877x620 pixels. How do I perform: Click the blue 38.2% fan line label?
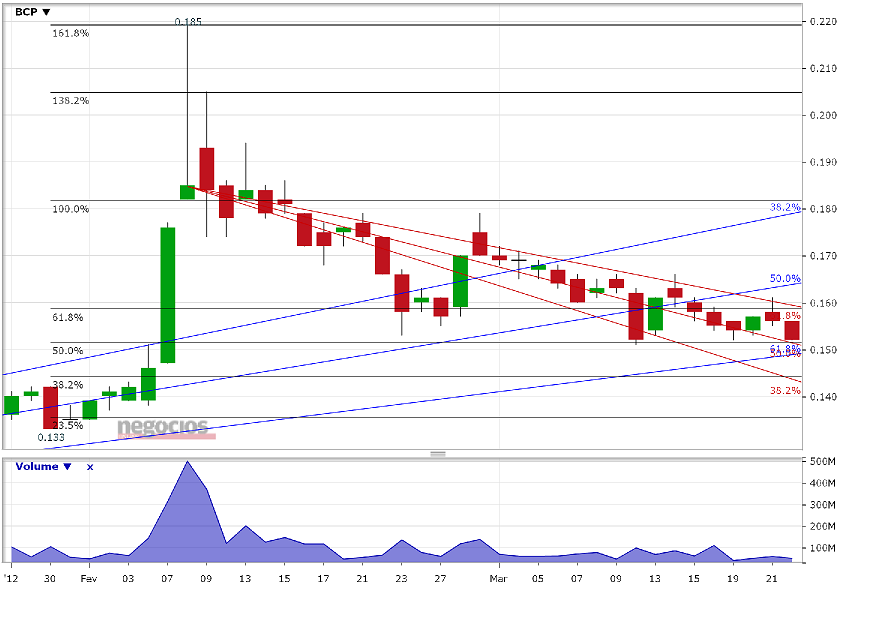[x=785, y=207]
